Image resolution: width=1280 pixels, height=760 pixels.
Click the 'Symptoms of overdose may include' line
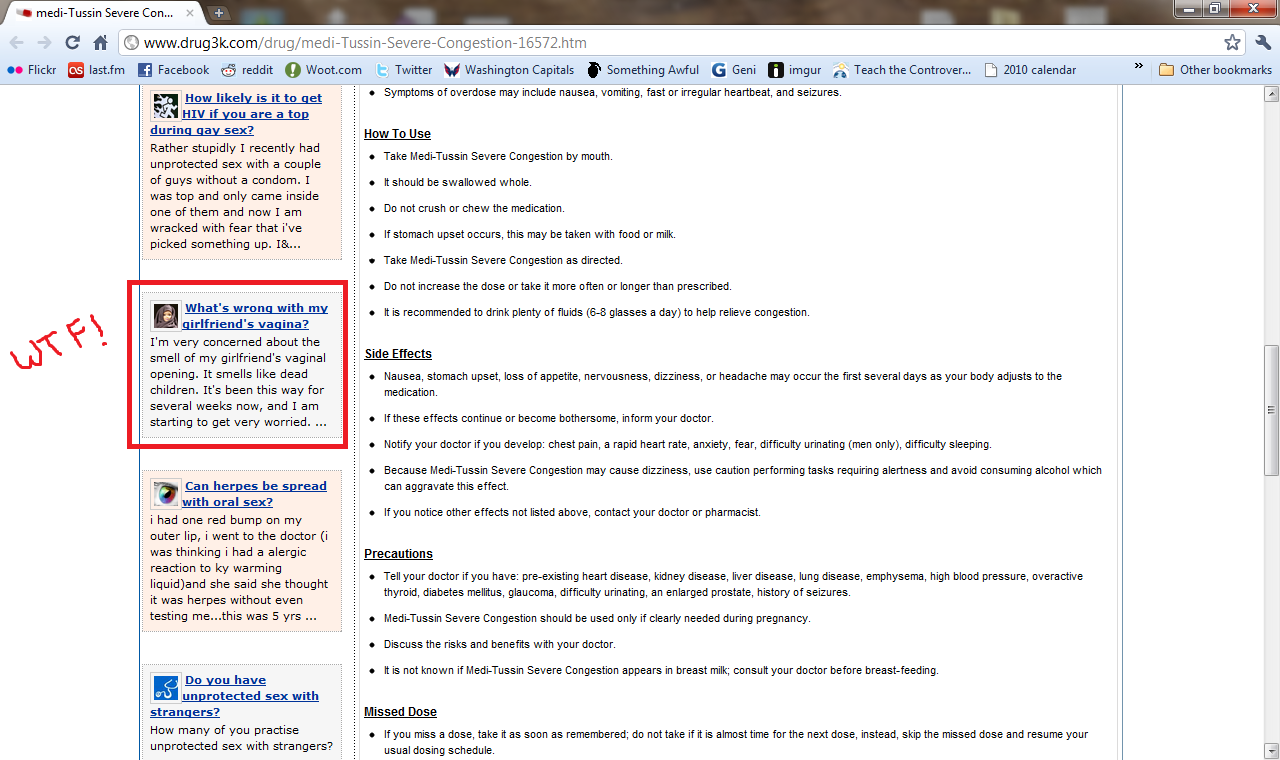613,92
